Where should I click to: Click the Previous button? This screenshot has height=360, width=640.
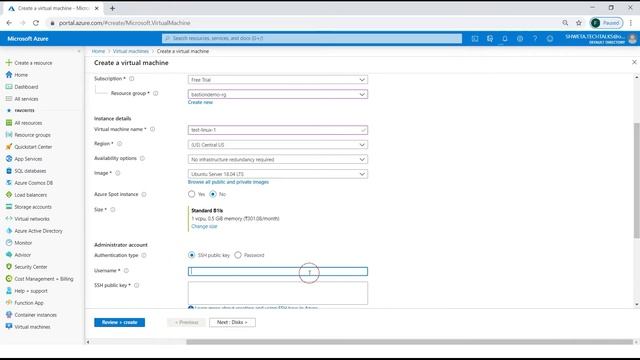click(187, 322)
